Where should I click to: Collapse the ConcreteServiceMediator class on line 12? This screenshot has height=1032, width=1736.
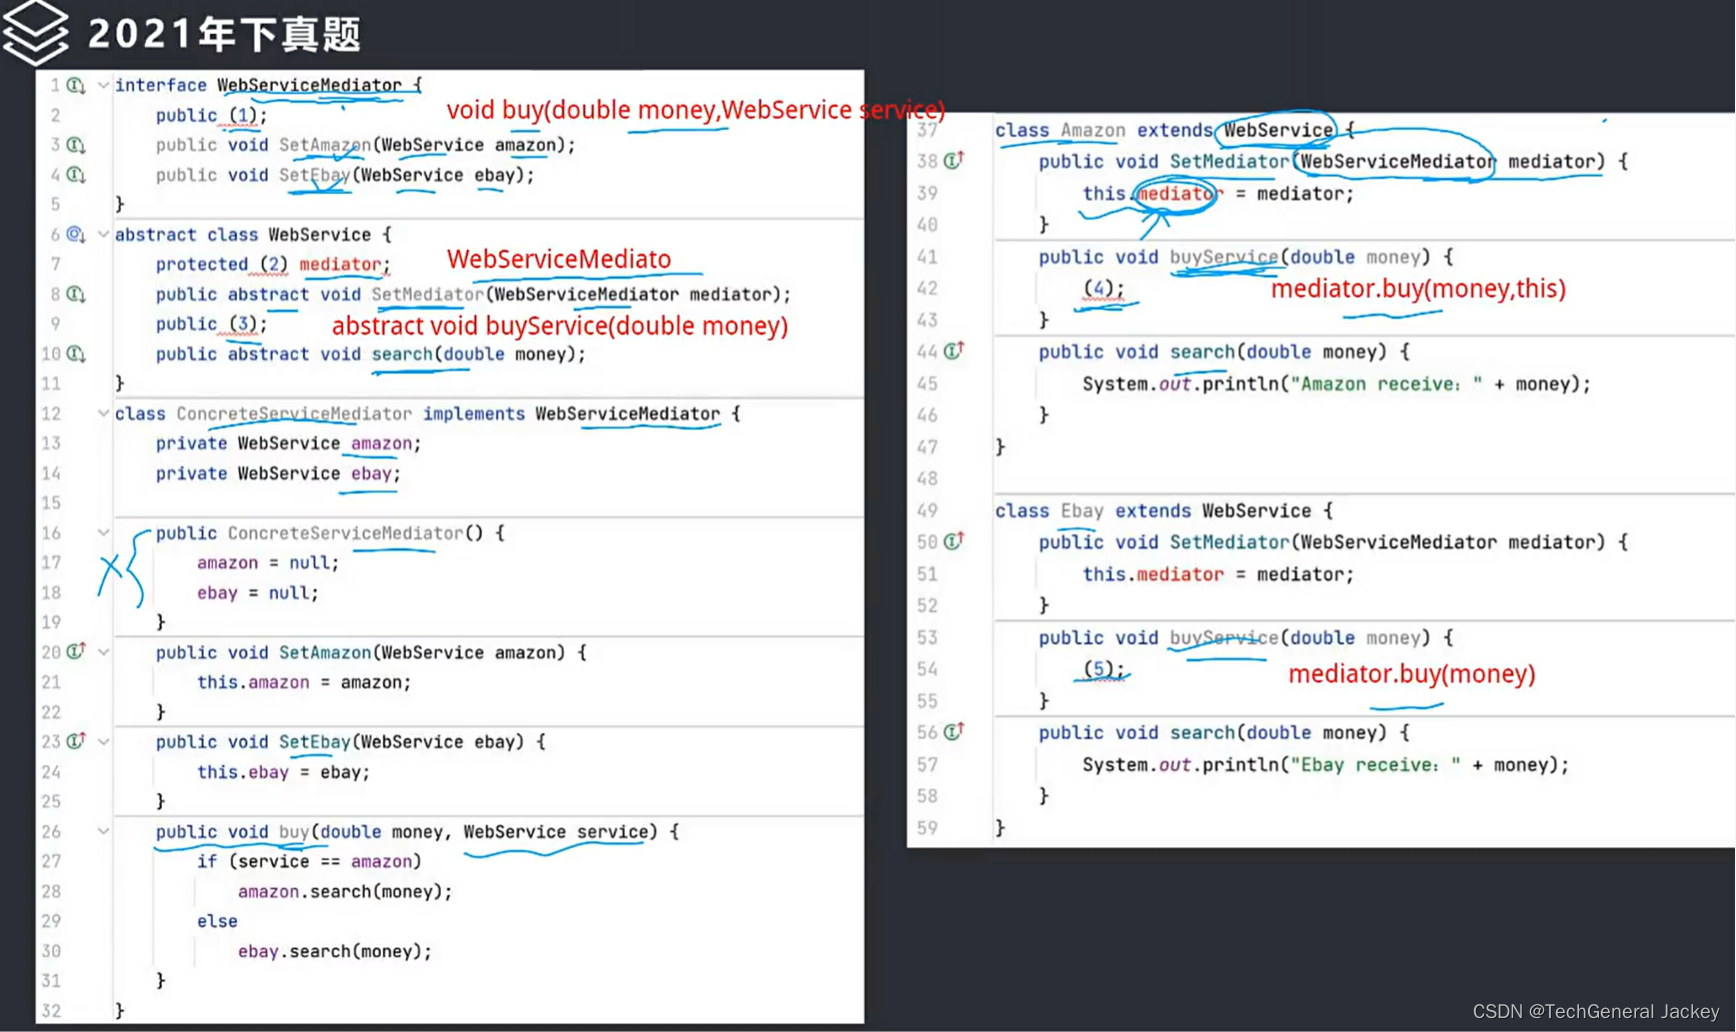[103, 413]
